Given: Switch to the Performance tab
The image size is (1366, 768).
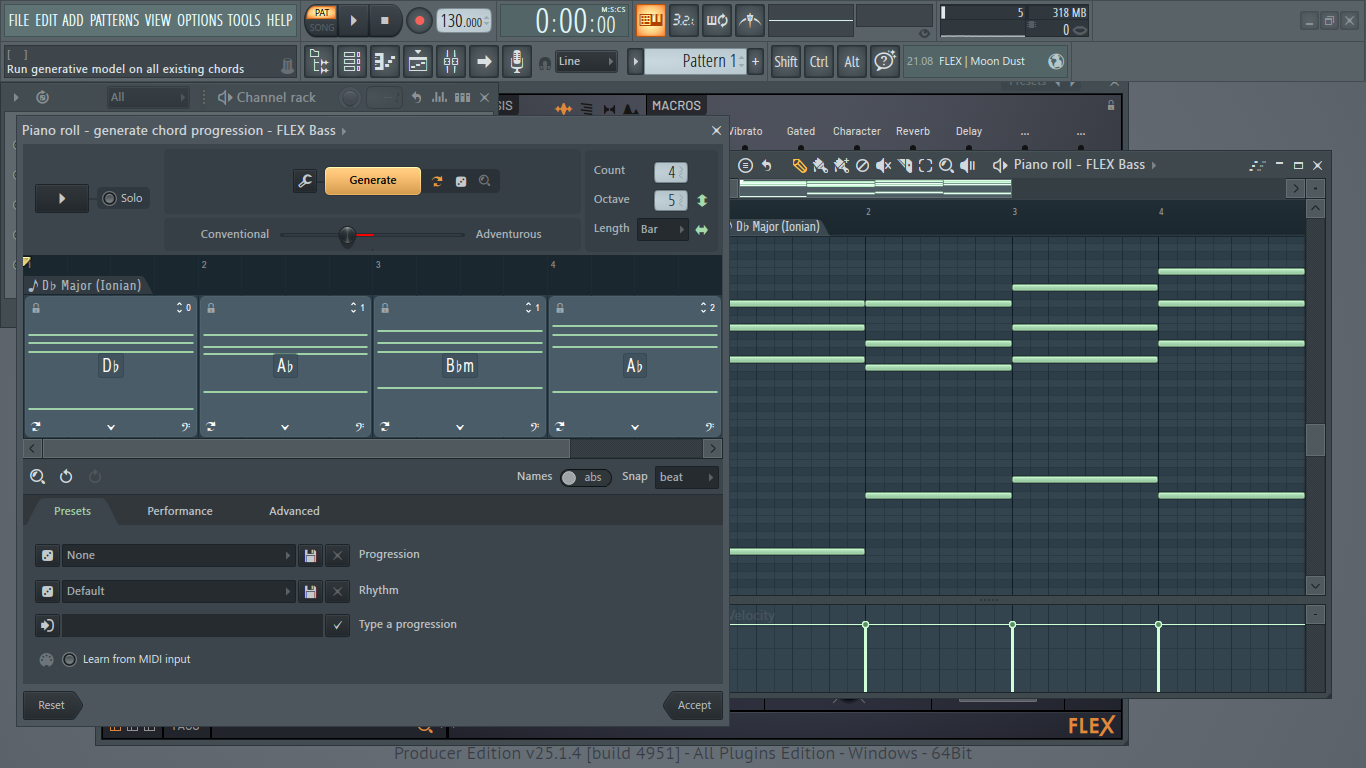Looking at the screenshot, I should click(x=180, y=511).
